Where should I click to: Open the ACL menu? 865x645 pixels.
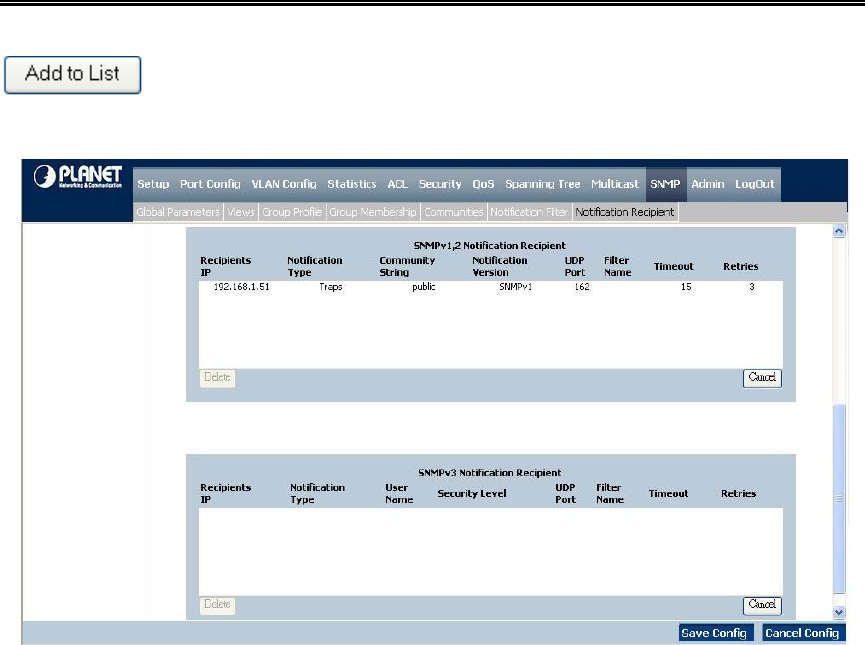(397, 184)
